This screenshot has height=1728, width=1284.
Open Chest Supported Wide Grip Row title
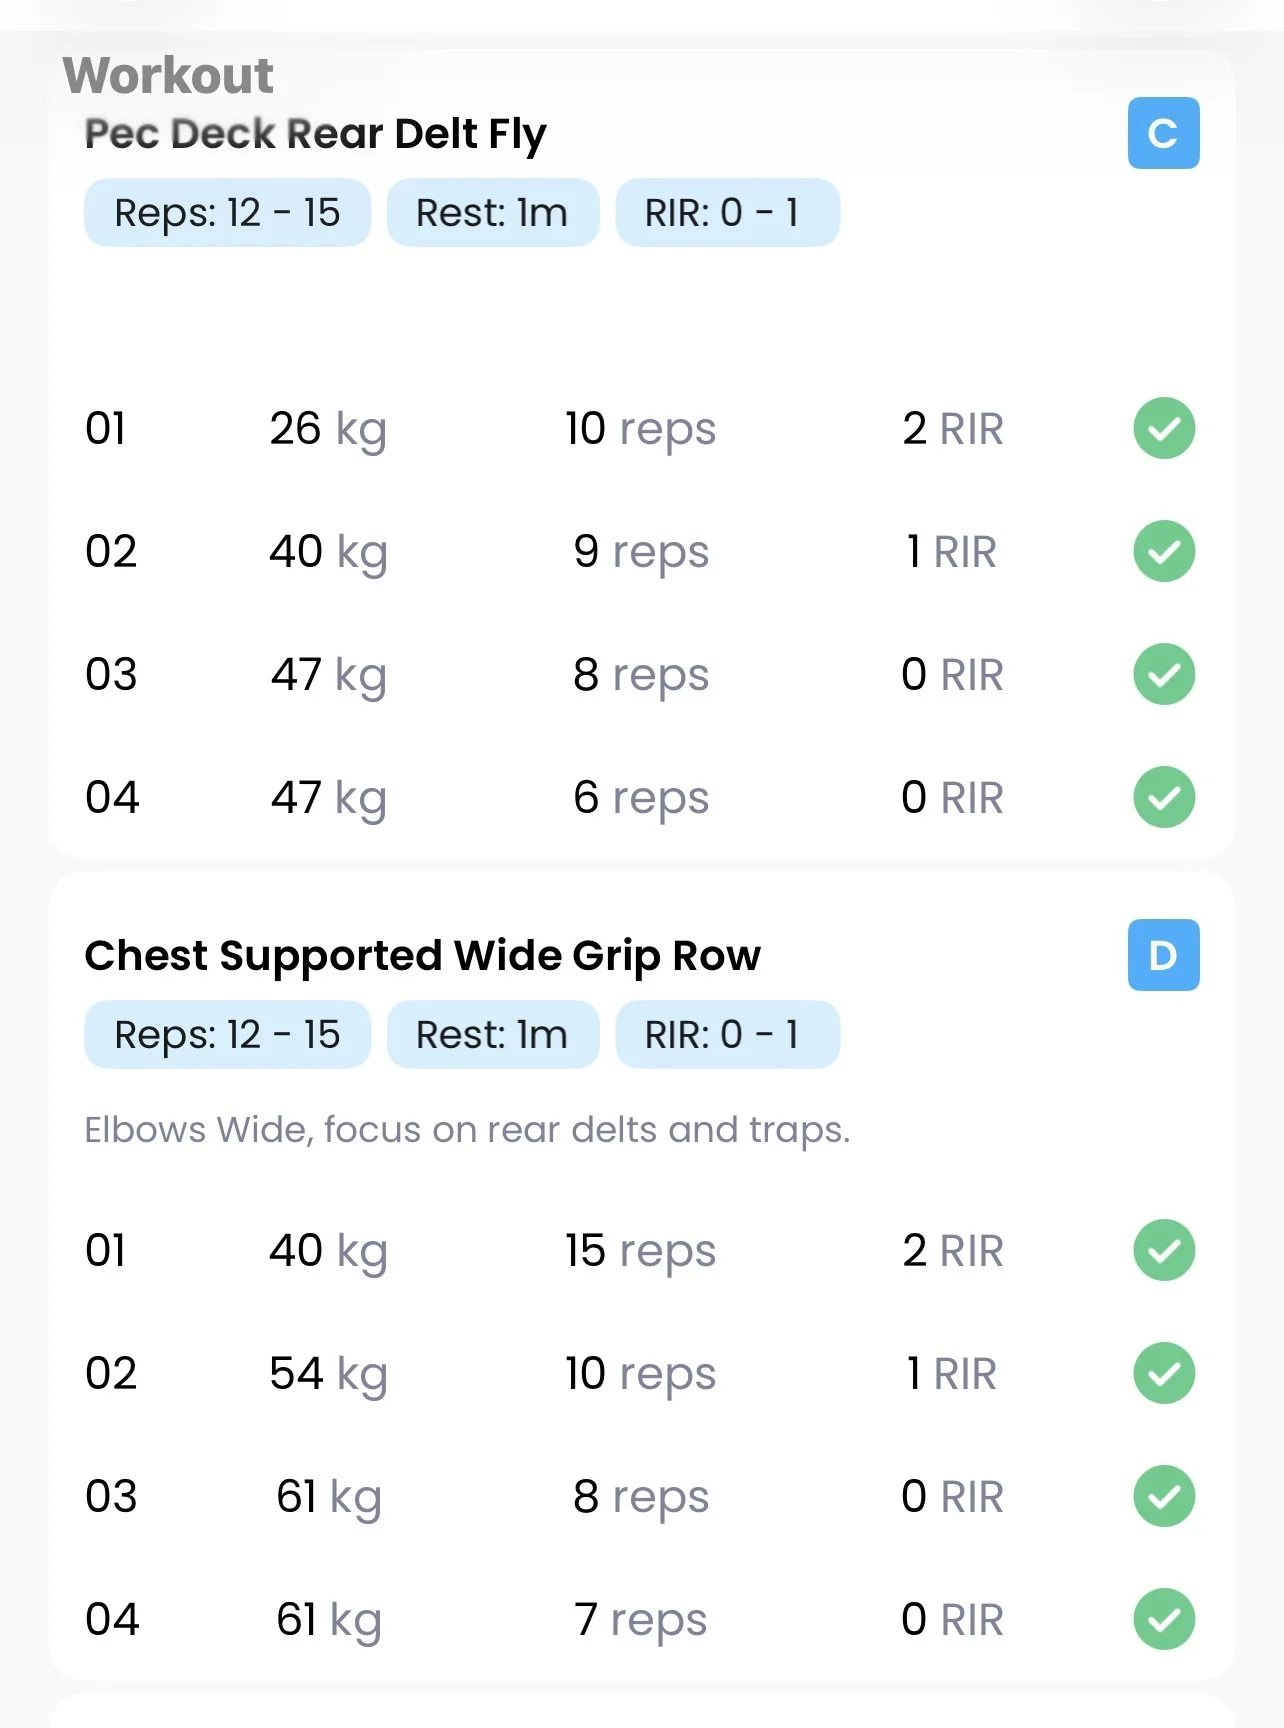(422, 956)
